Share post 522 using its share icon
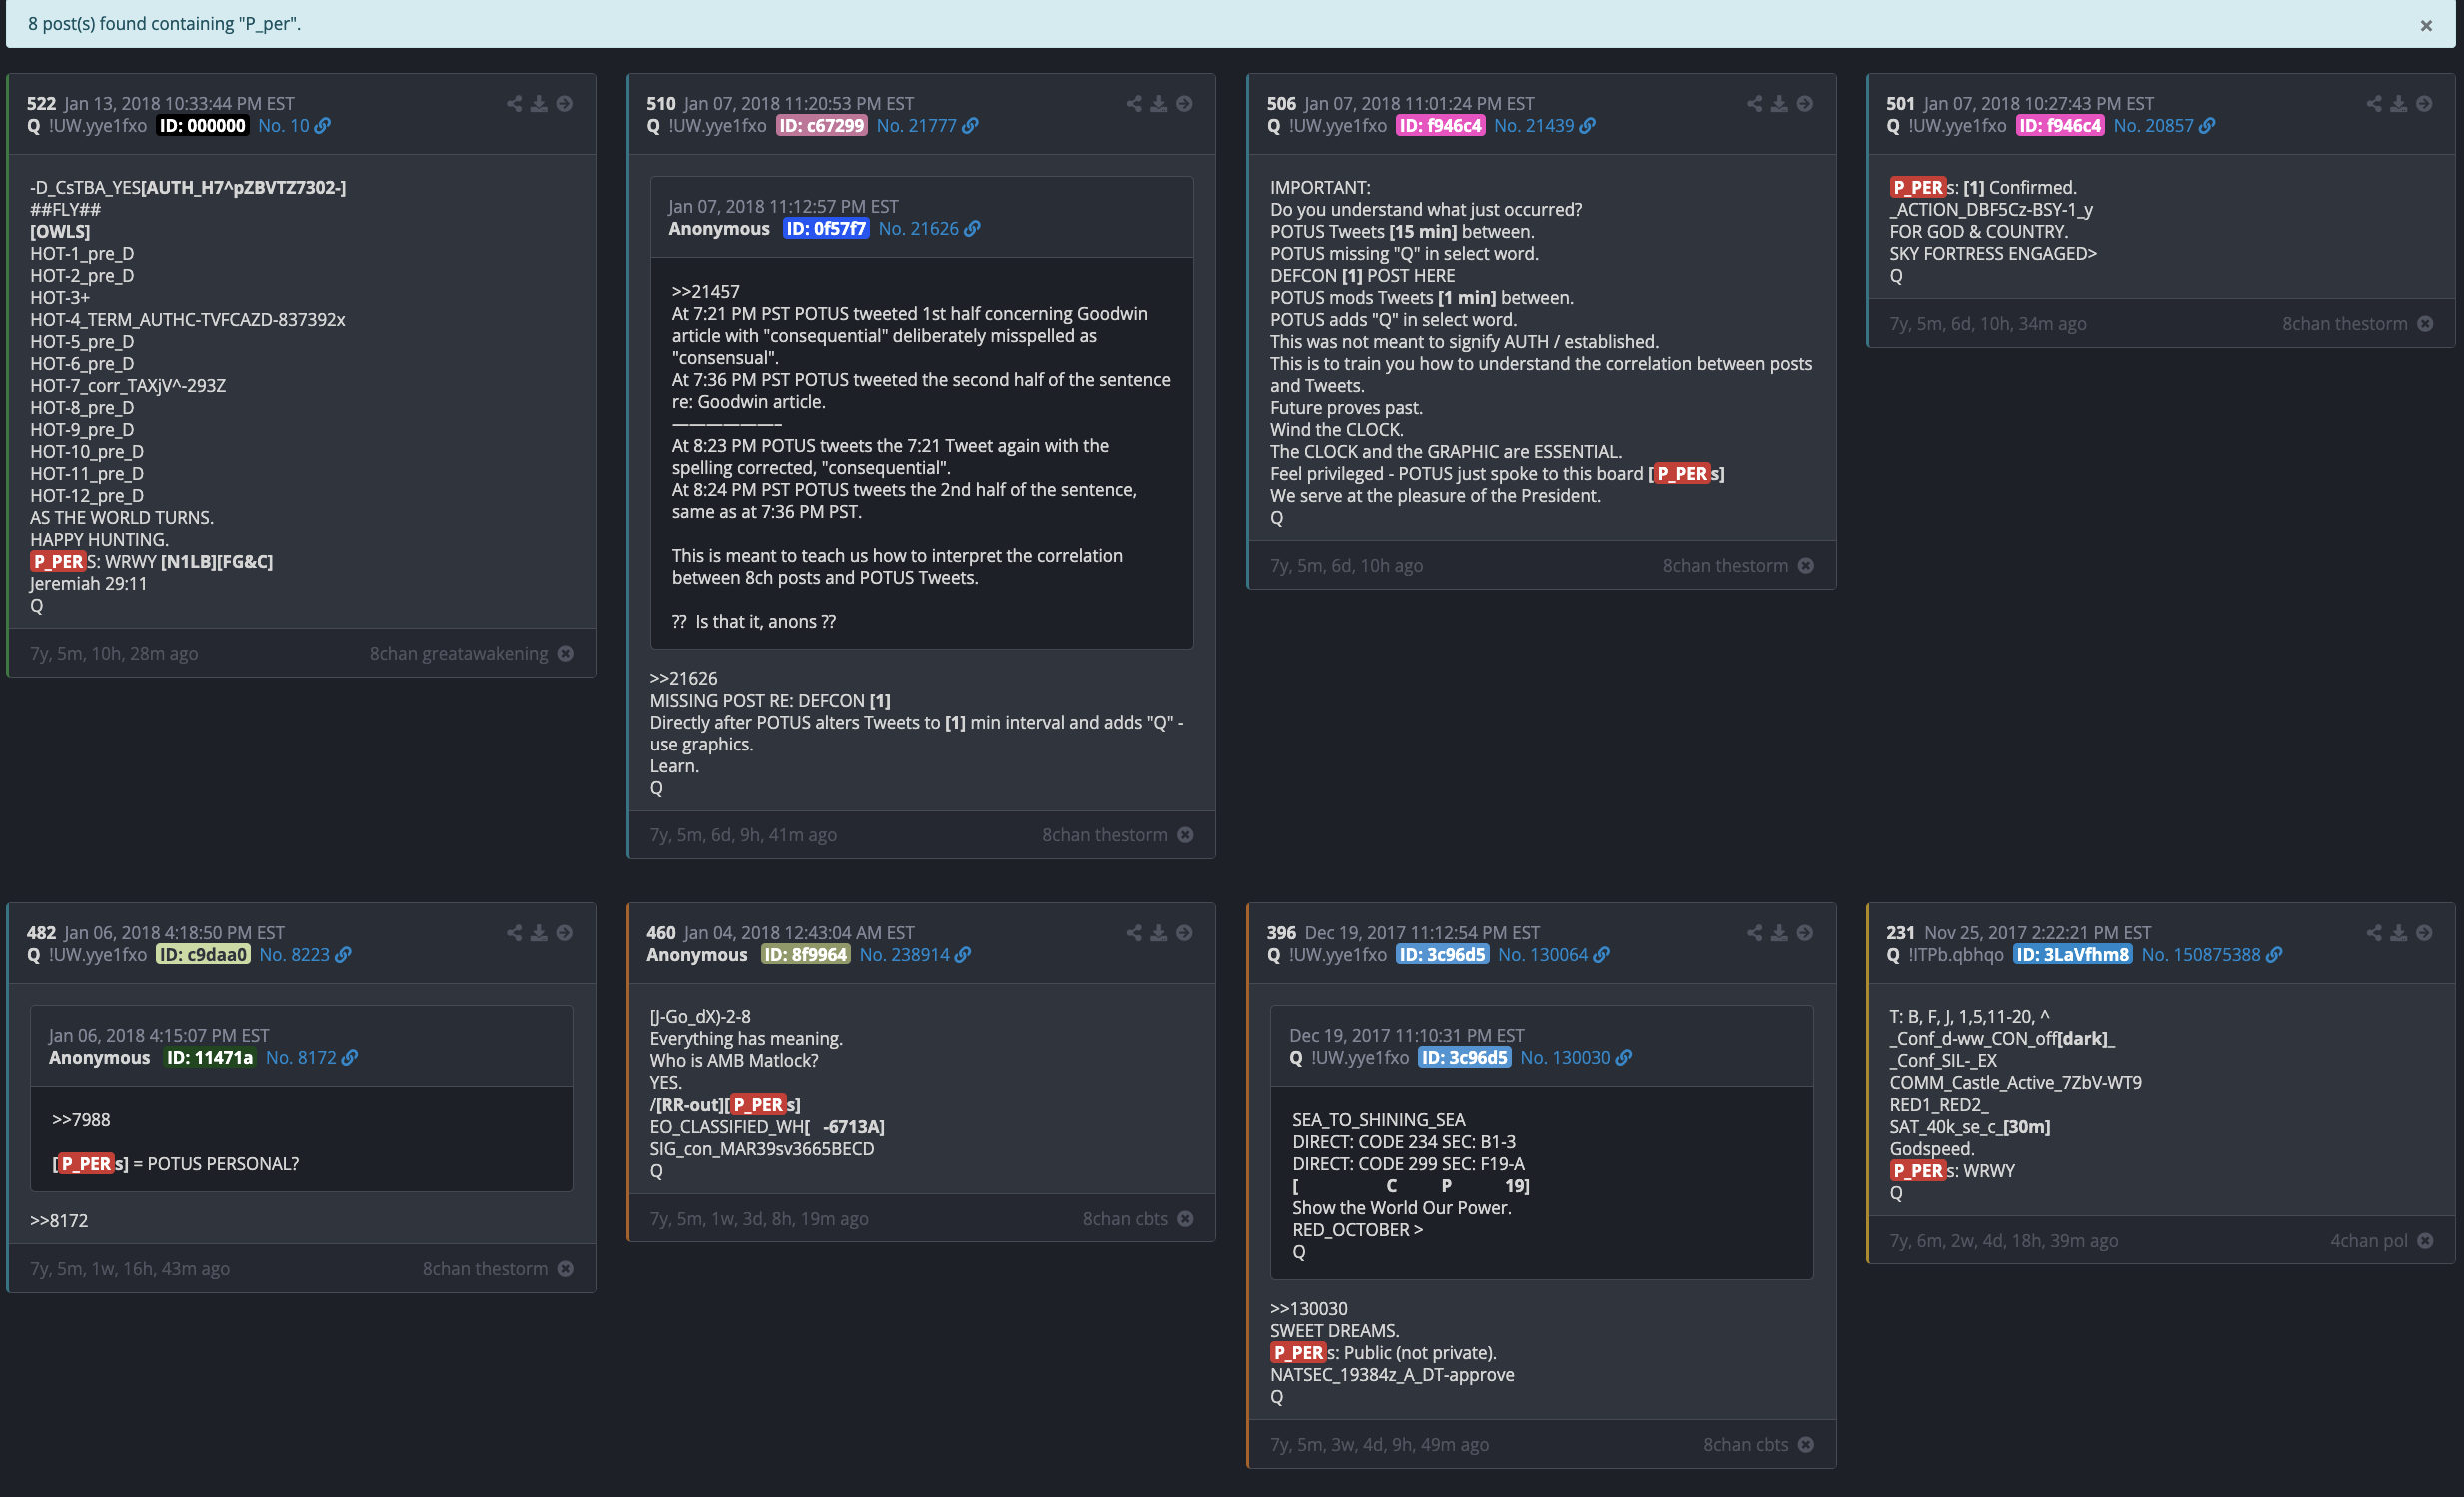 [514, 104]
